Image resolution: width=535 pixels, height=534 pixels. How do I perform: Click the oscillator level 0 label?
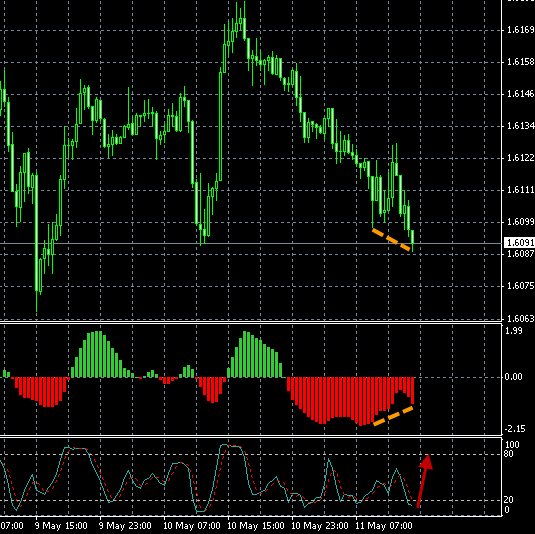pyautogui.click(x=507, y=510)
